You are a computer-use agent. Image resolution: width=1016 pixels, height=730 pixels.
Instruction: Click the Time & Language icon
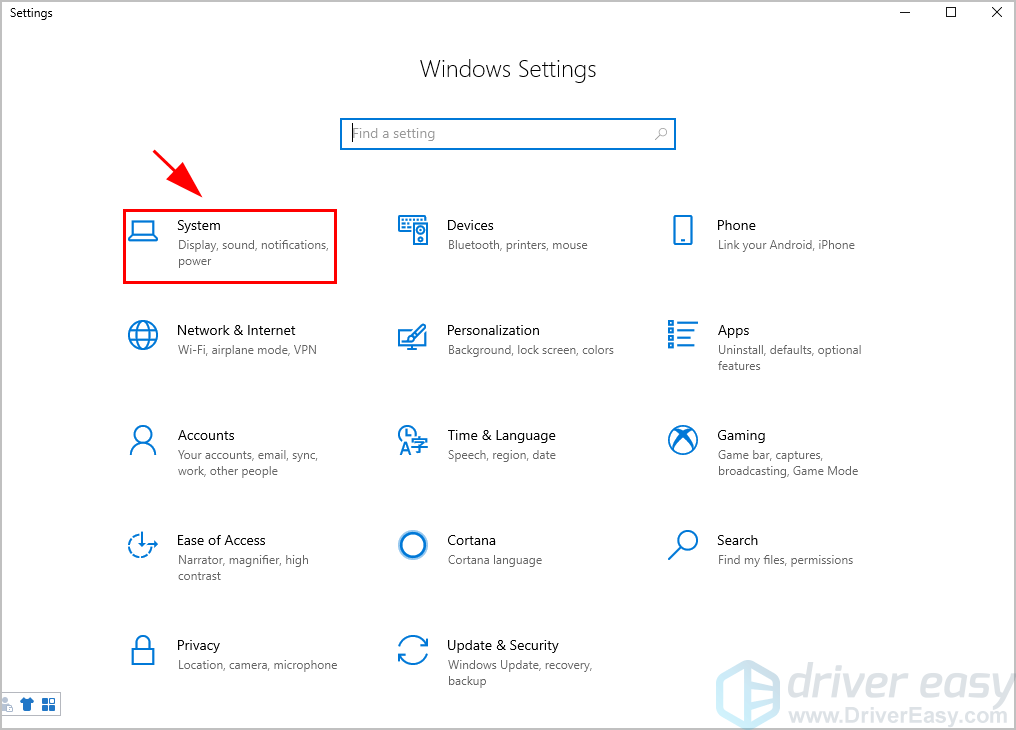coord(413,440)
